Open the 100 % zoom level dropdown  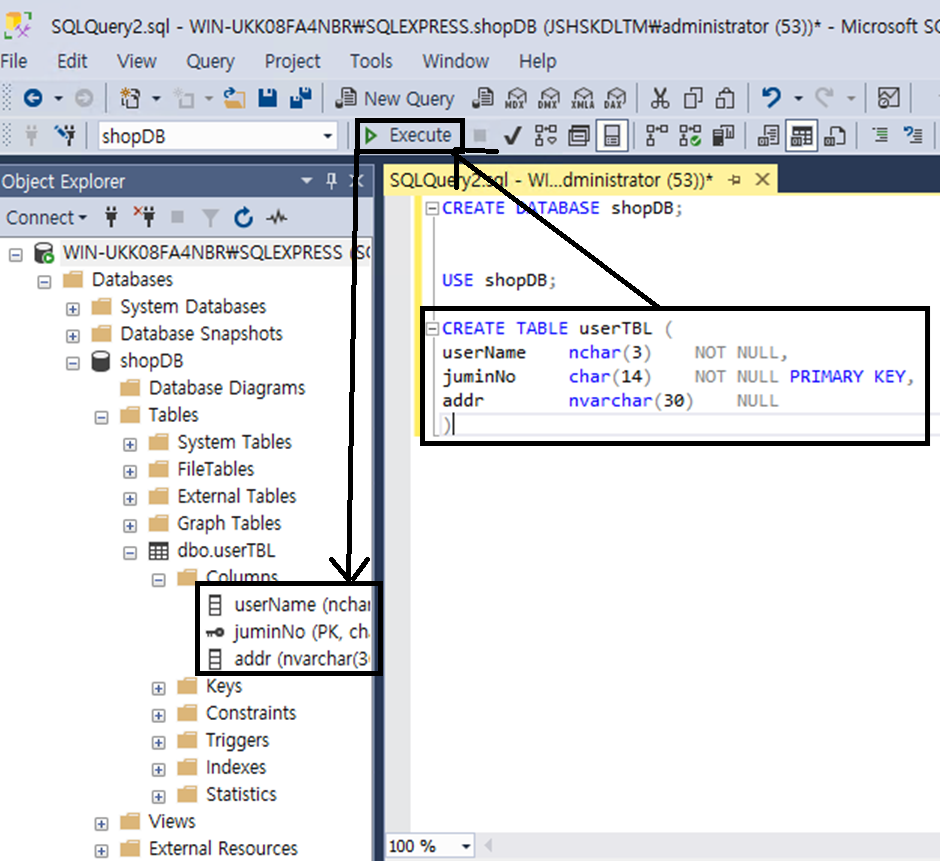[466, 846]
